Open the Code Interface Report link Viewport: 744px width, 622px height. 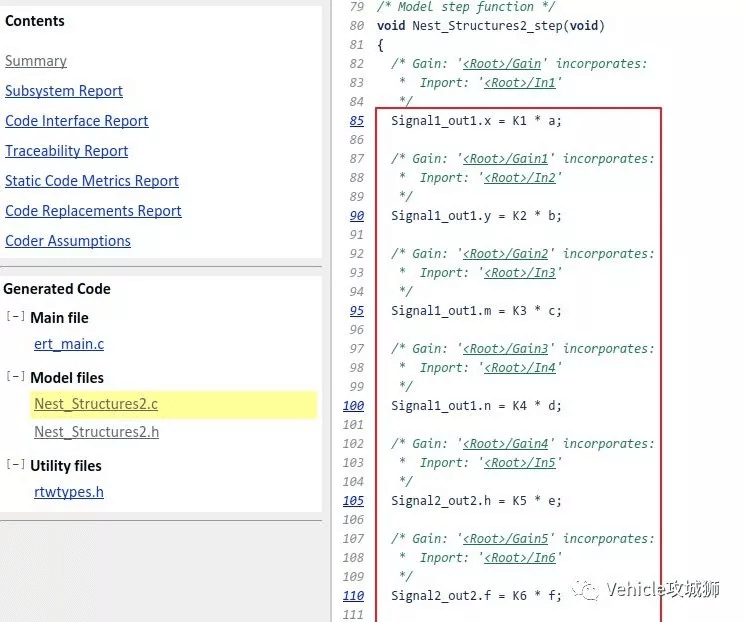tap(77, 121)
